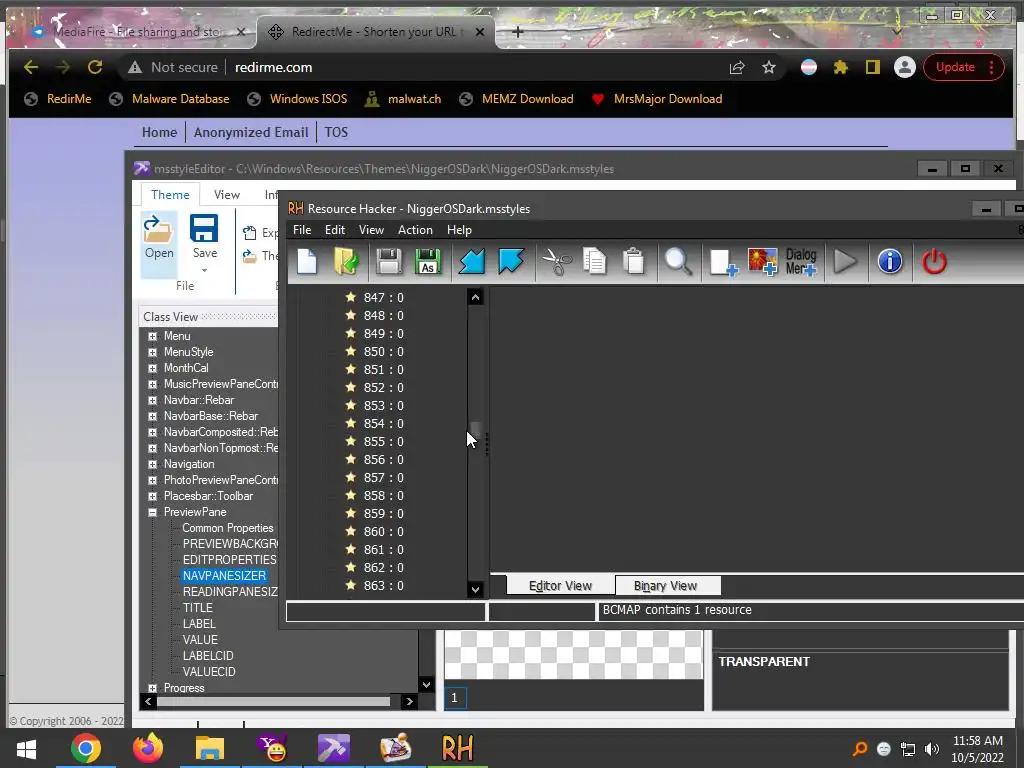Click Home link on RedirectMe page
The width and height of the screenshot is (1024, 768).
pyautogui.click(x=159, y=133)
